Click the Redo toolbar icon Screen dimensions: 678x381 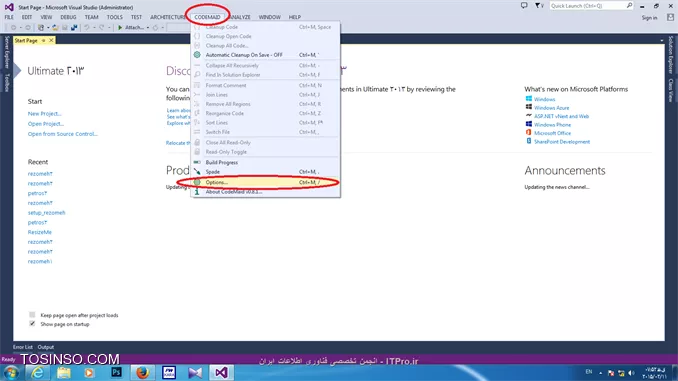click(x=102, y=28)
